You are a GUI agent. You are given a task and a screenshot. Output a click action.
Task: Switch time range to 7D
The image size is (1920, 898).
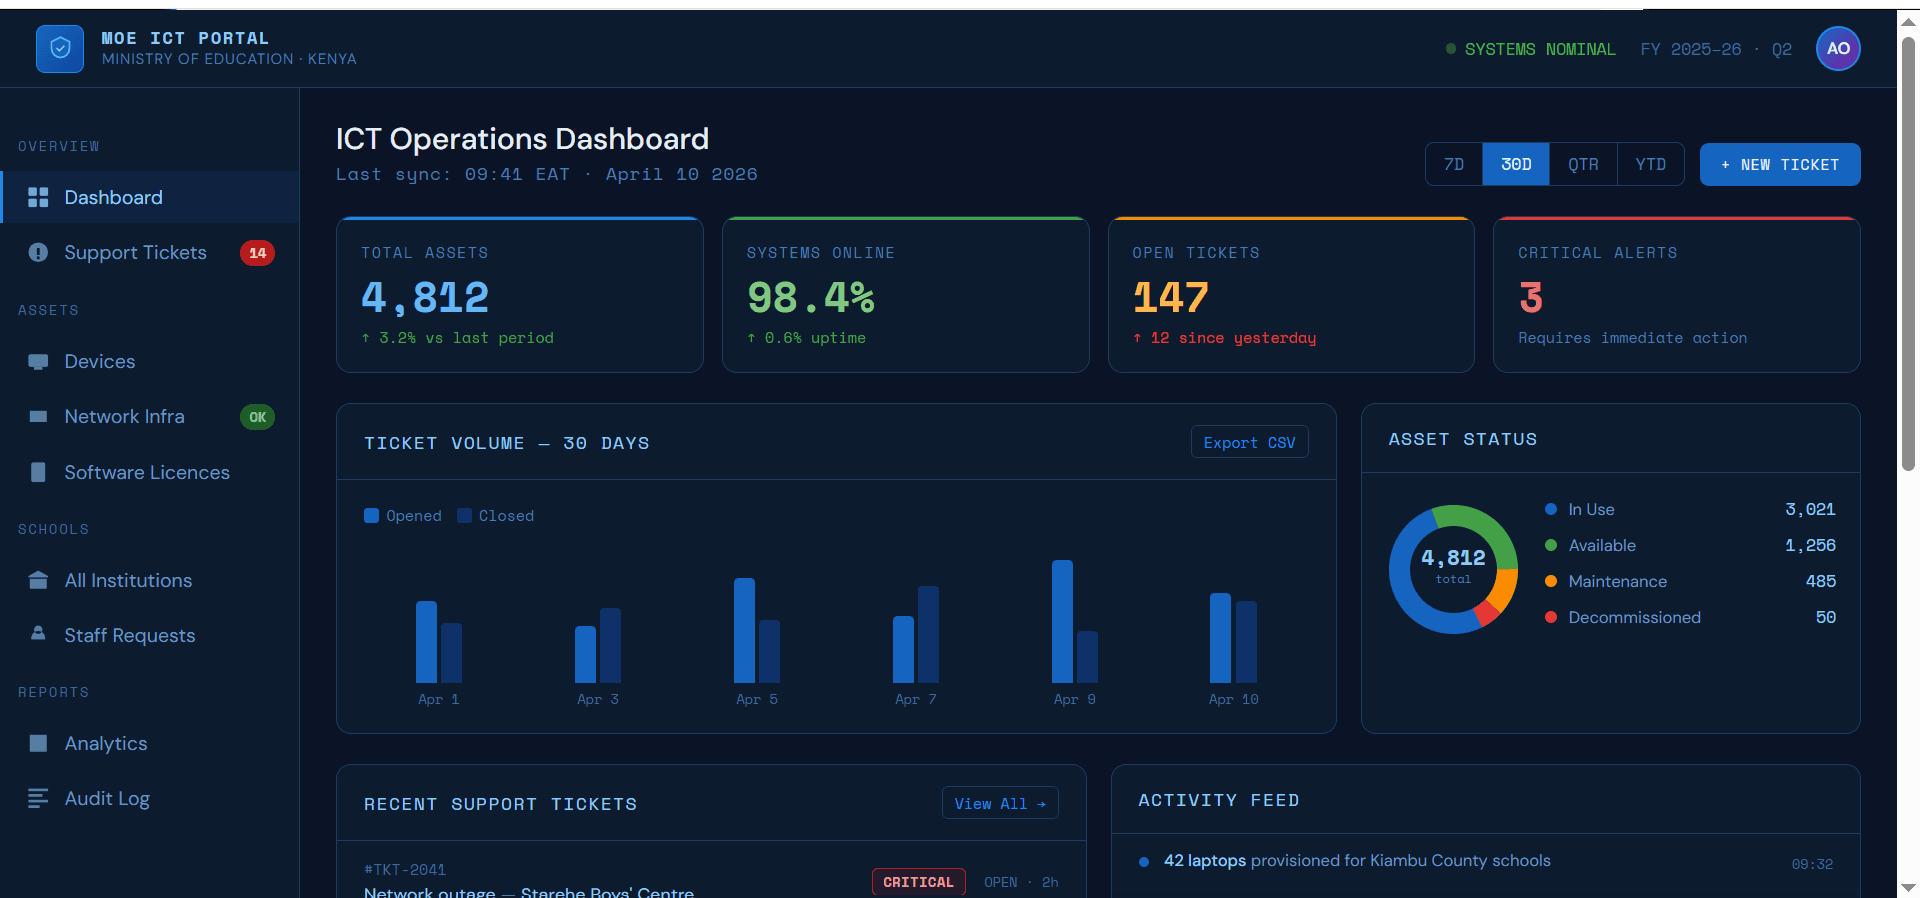[x=1454, y=165]
